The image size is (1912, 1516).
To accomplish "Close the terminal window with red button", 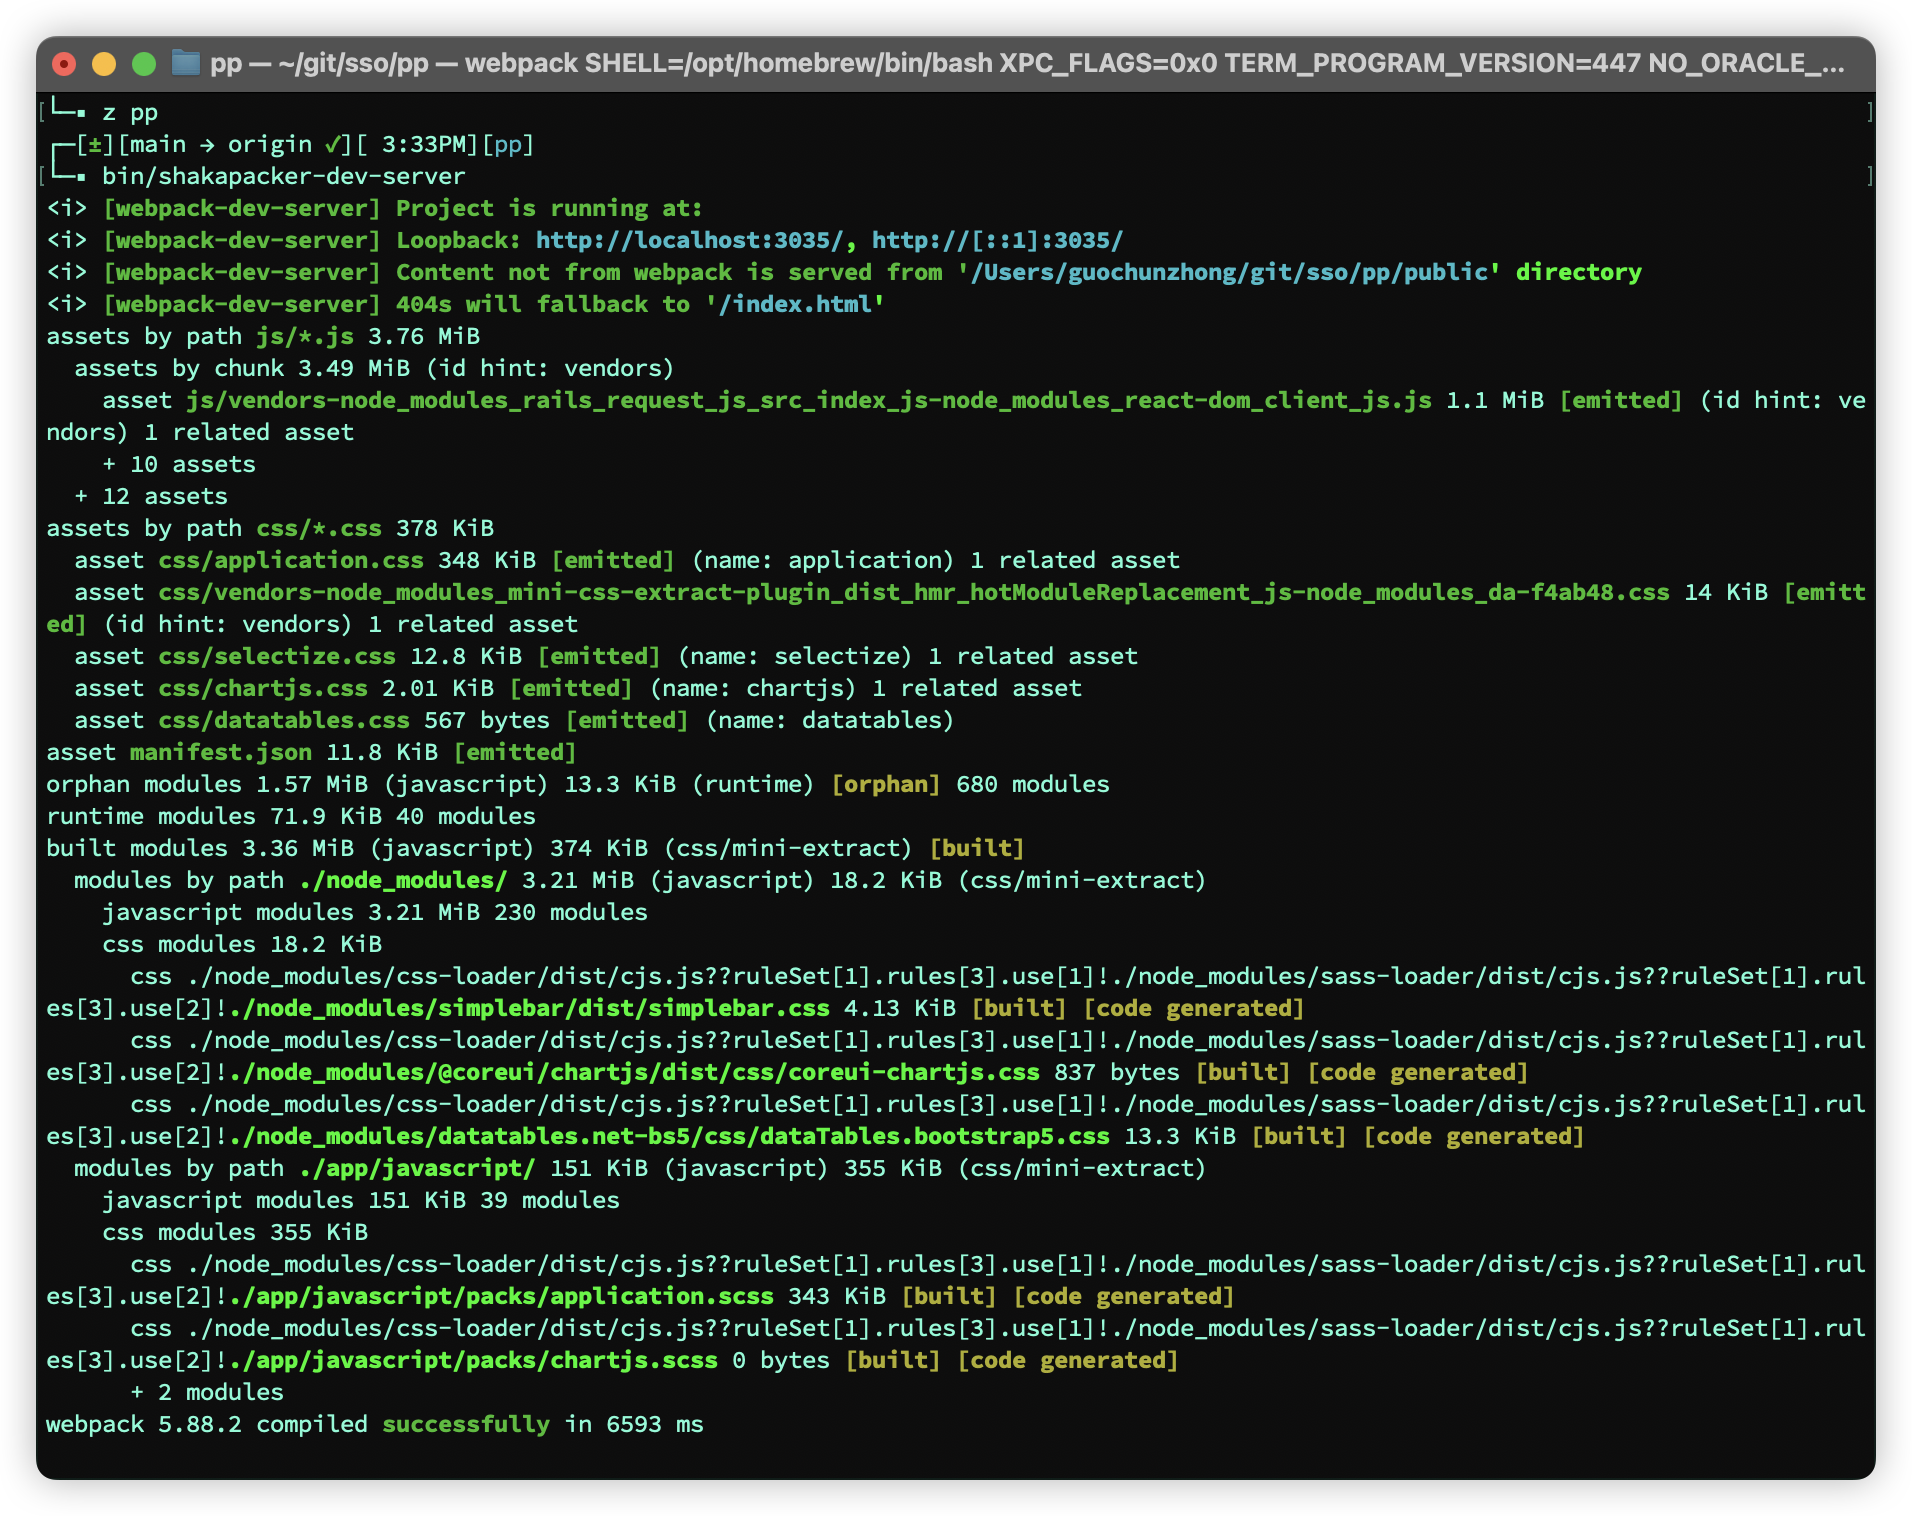I will coord(64,64).
